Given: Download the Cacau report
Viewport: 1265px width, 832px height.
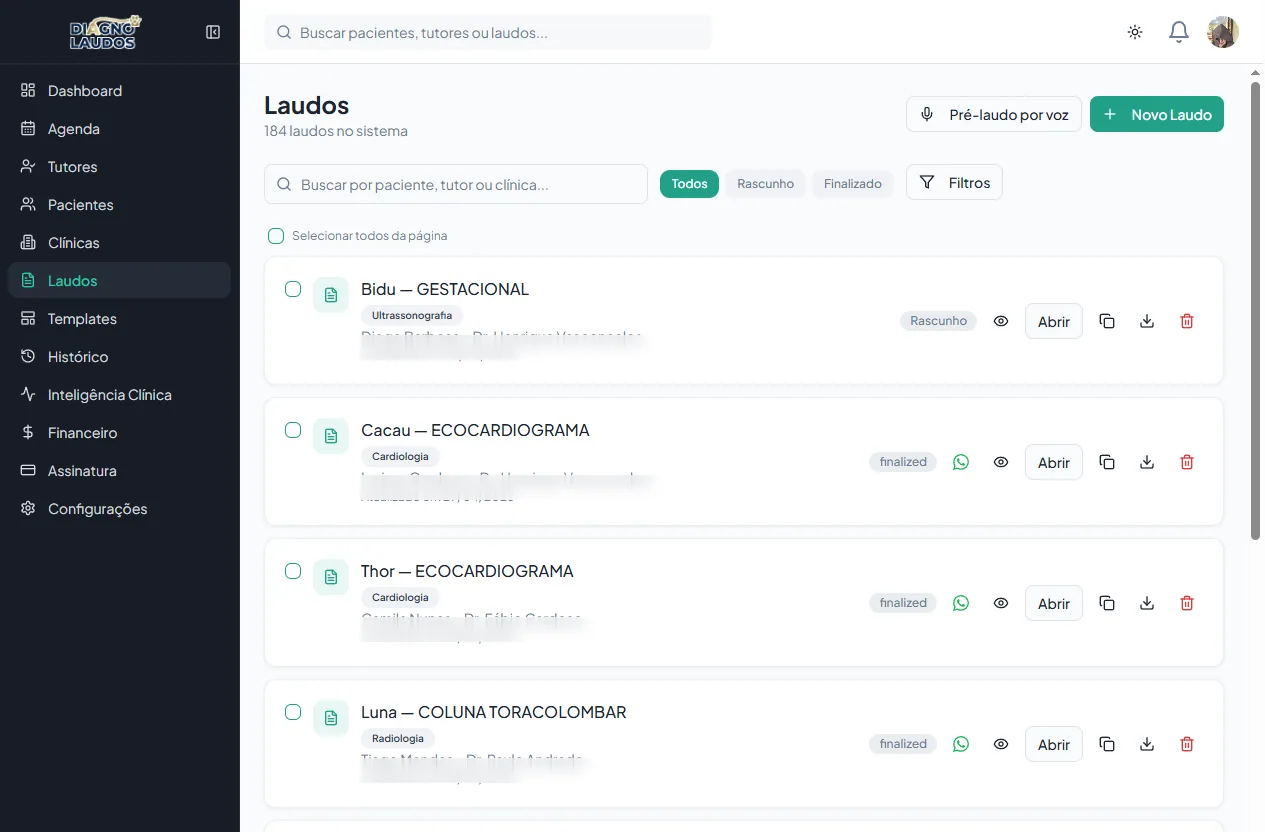Looking at the screenshot, I should tap(1147, 462).
